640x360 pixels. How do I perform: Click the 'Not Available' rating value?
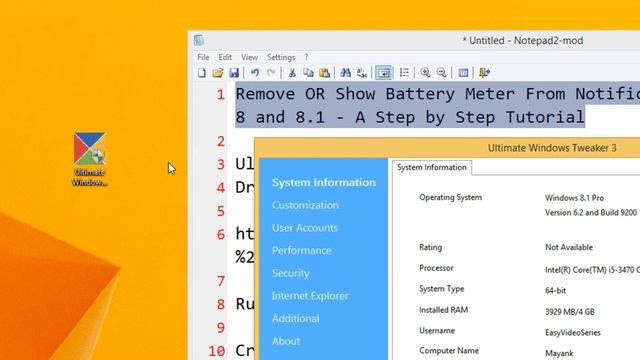(569, 247)
